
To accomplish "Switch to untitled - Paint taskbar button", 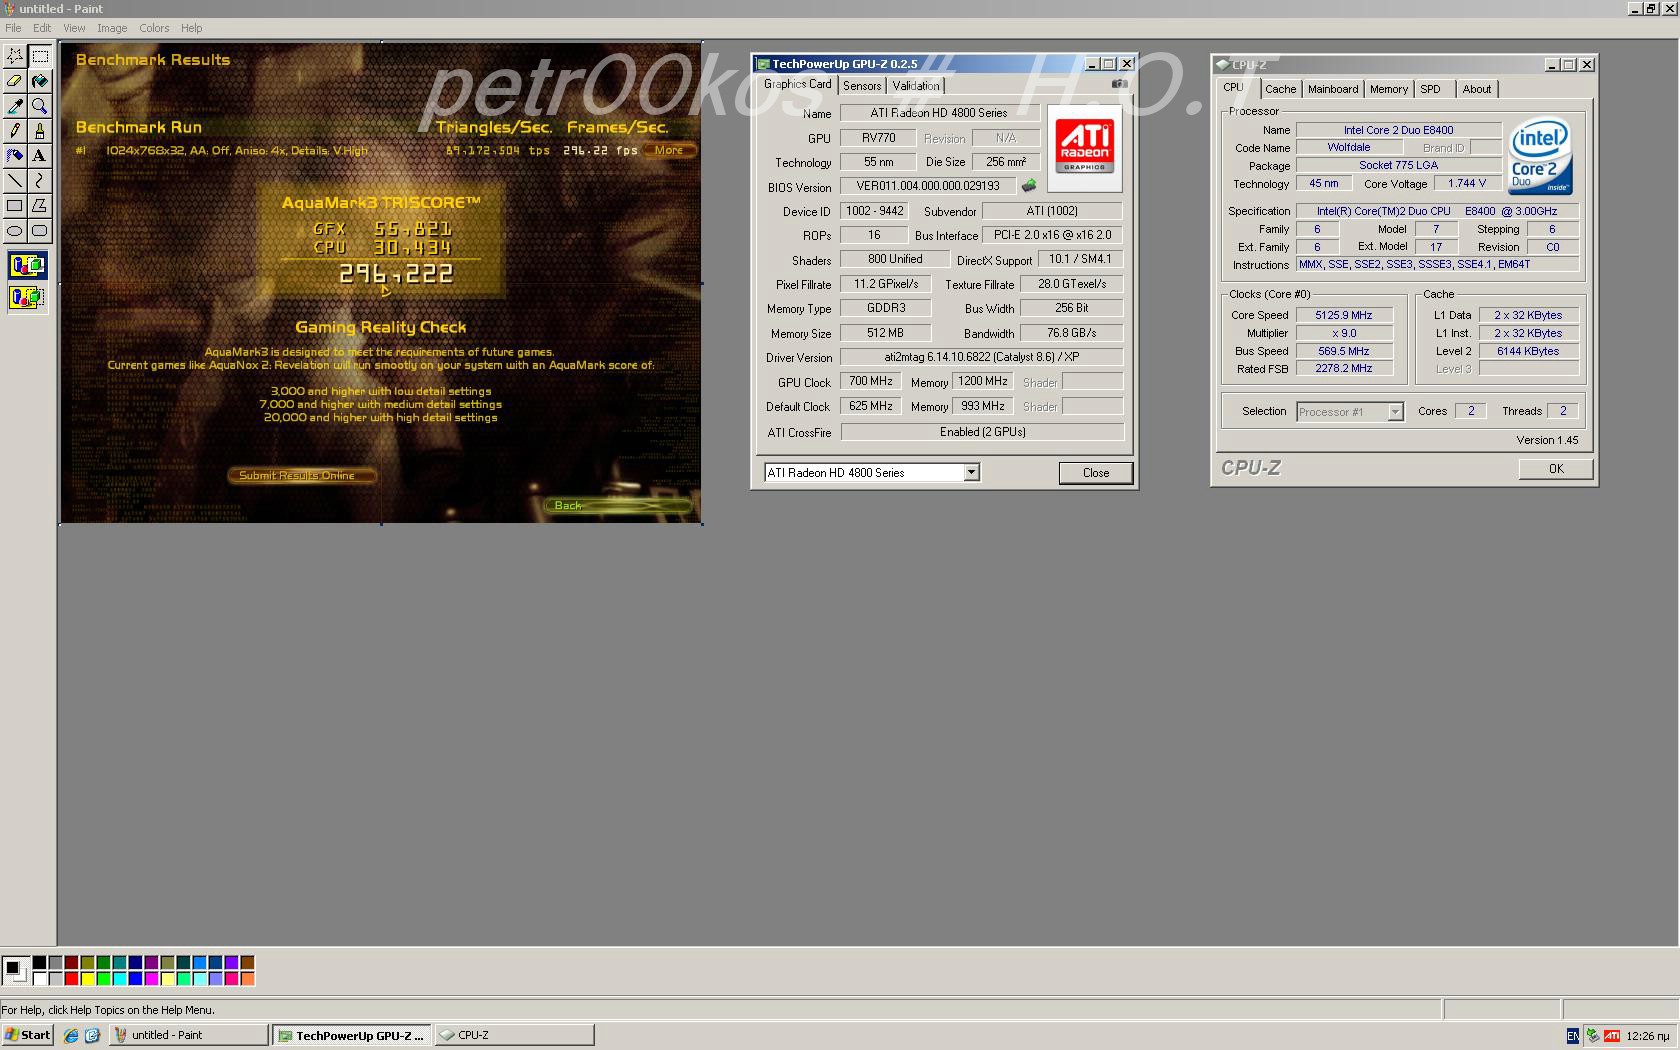I will (188, 1035).
